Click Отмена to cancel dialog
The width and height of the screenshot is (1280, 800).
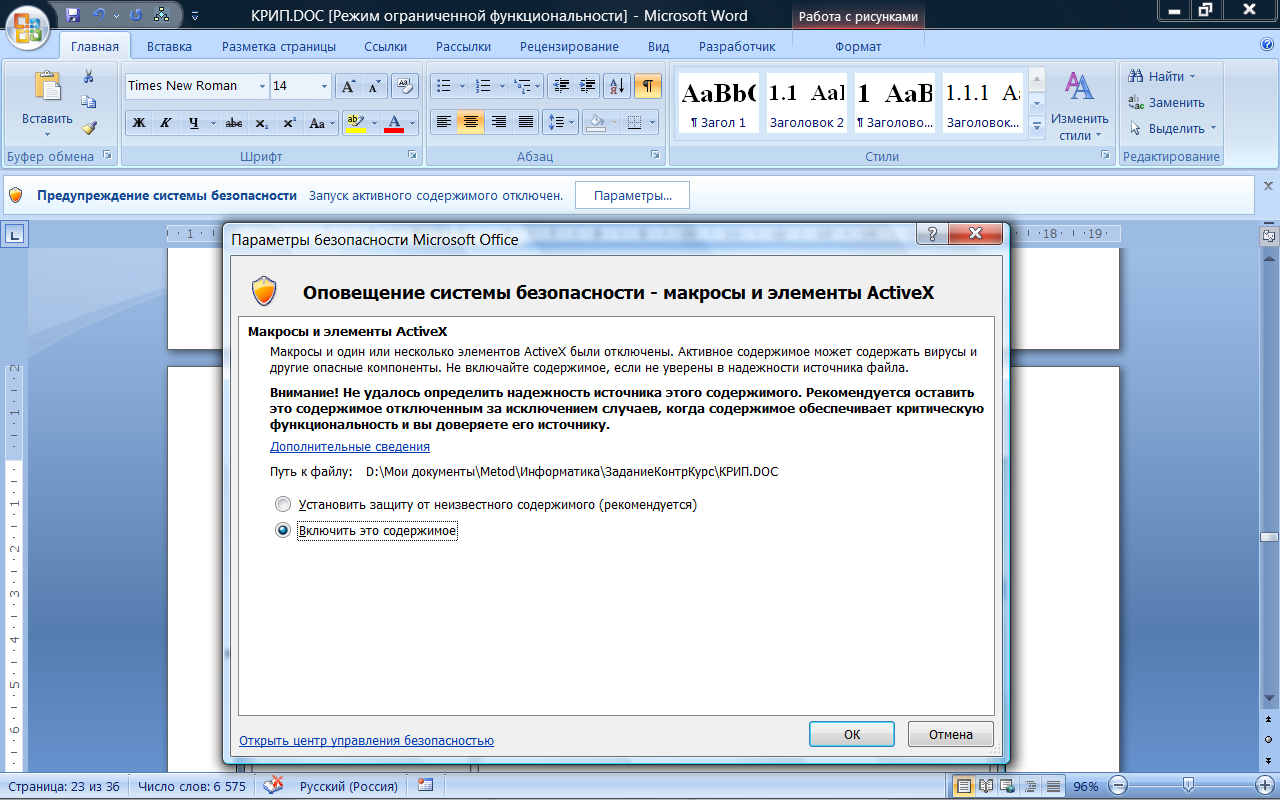[951, 734]
